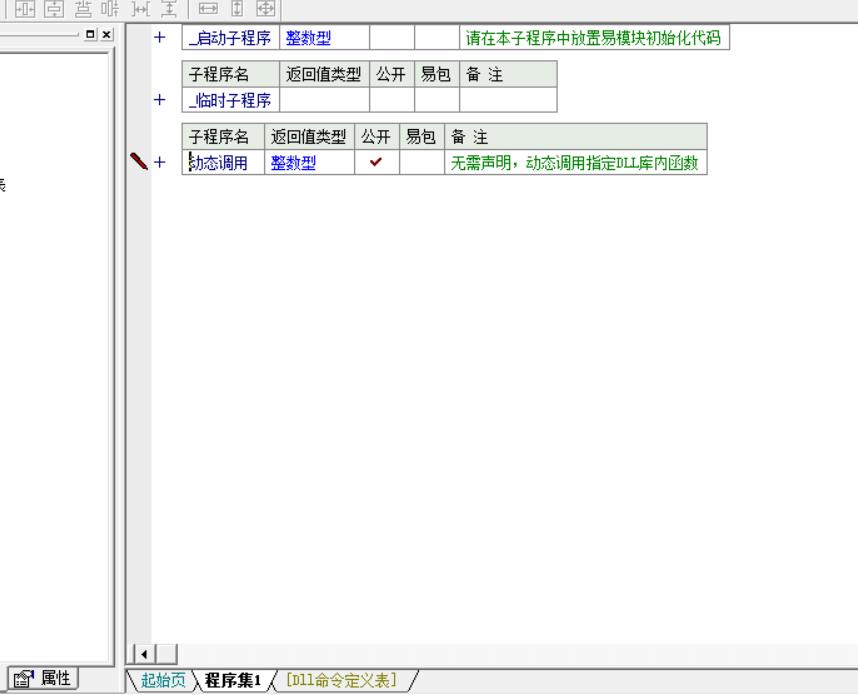Screen dimensions: 858x695
Task: Expand the _临时子程序 subroutine
Action: click(159, 100)
